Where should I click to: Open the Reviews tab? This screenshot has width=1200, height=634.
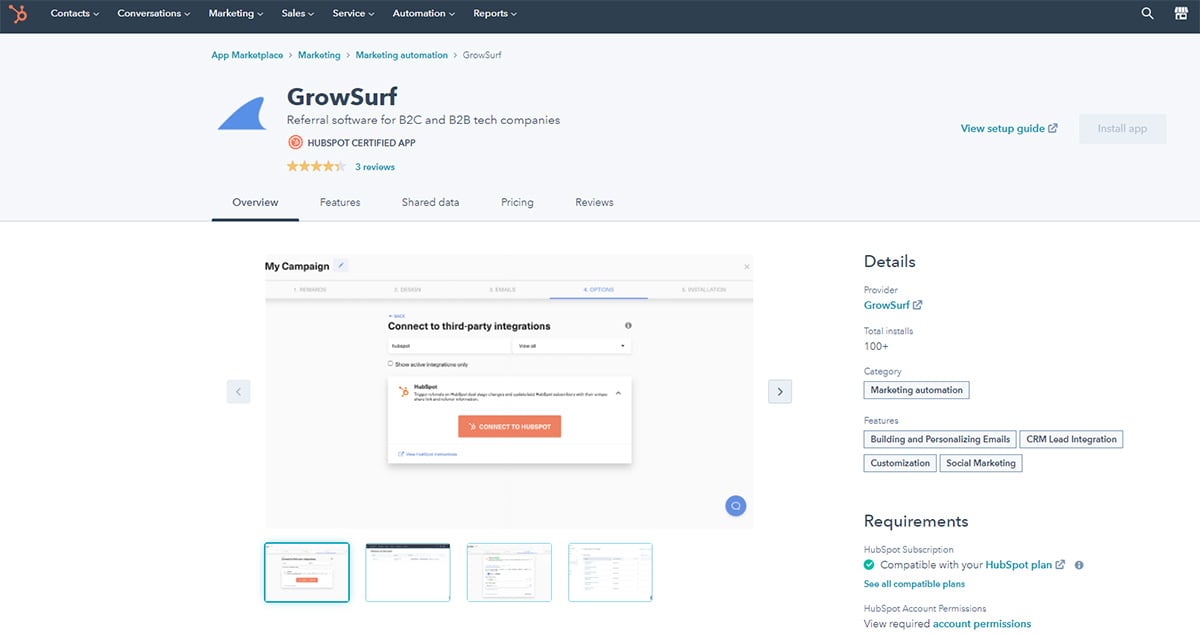pyautogui.click(x=594, y=202)
